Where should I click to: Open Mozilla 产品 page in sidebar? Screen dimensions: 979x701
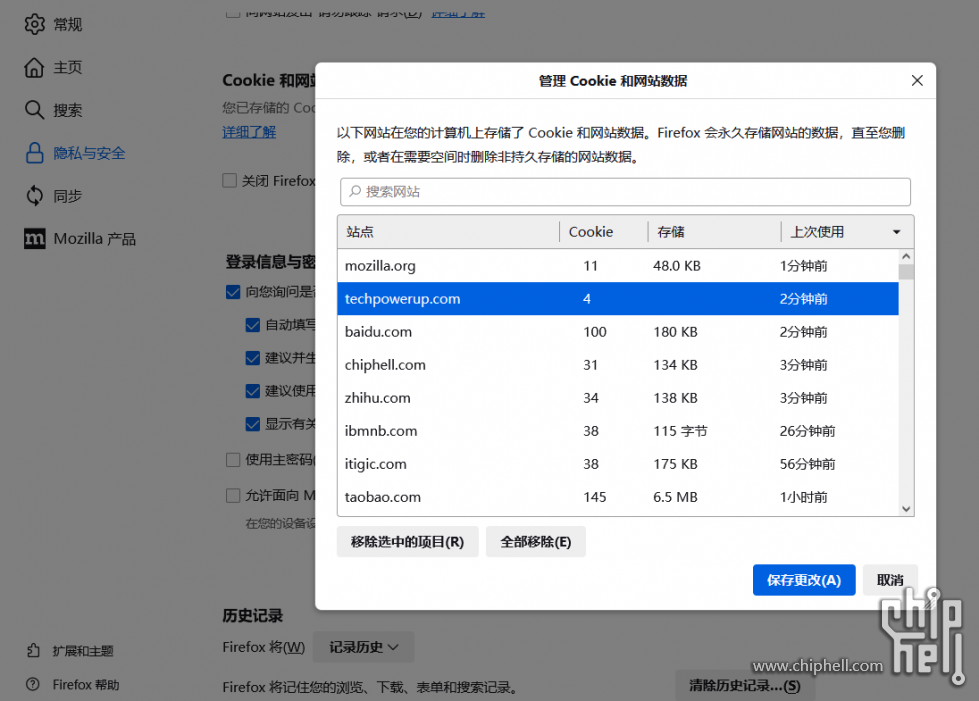click(x=95, y=239)
